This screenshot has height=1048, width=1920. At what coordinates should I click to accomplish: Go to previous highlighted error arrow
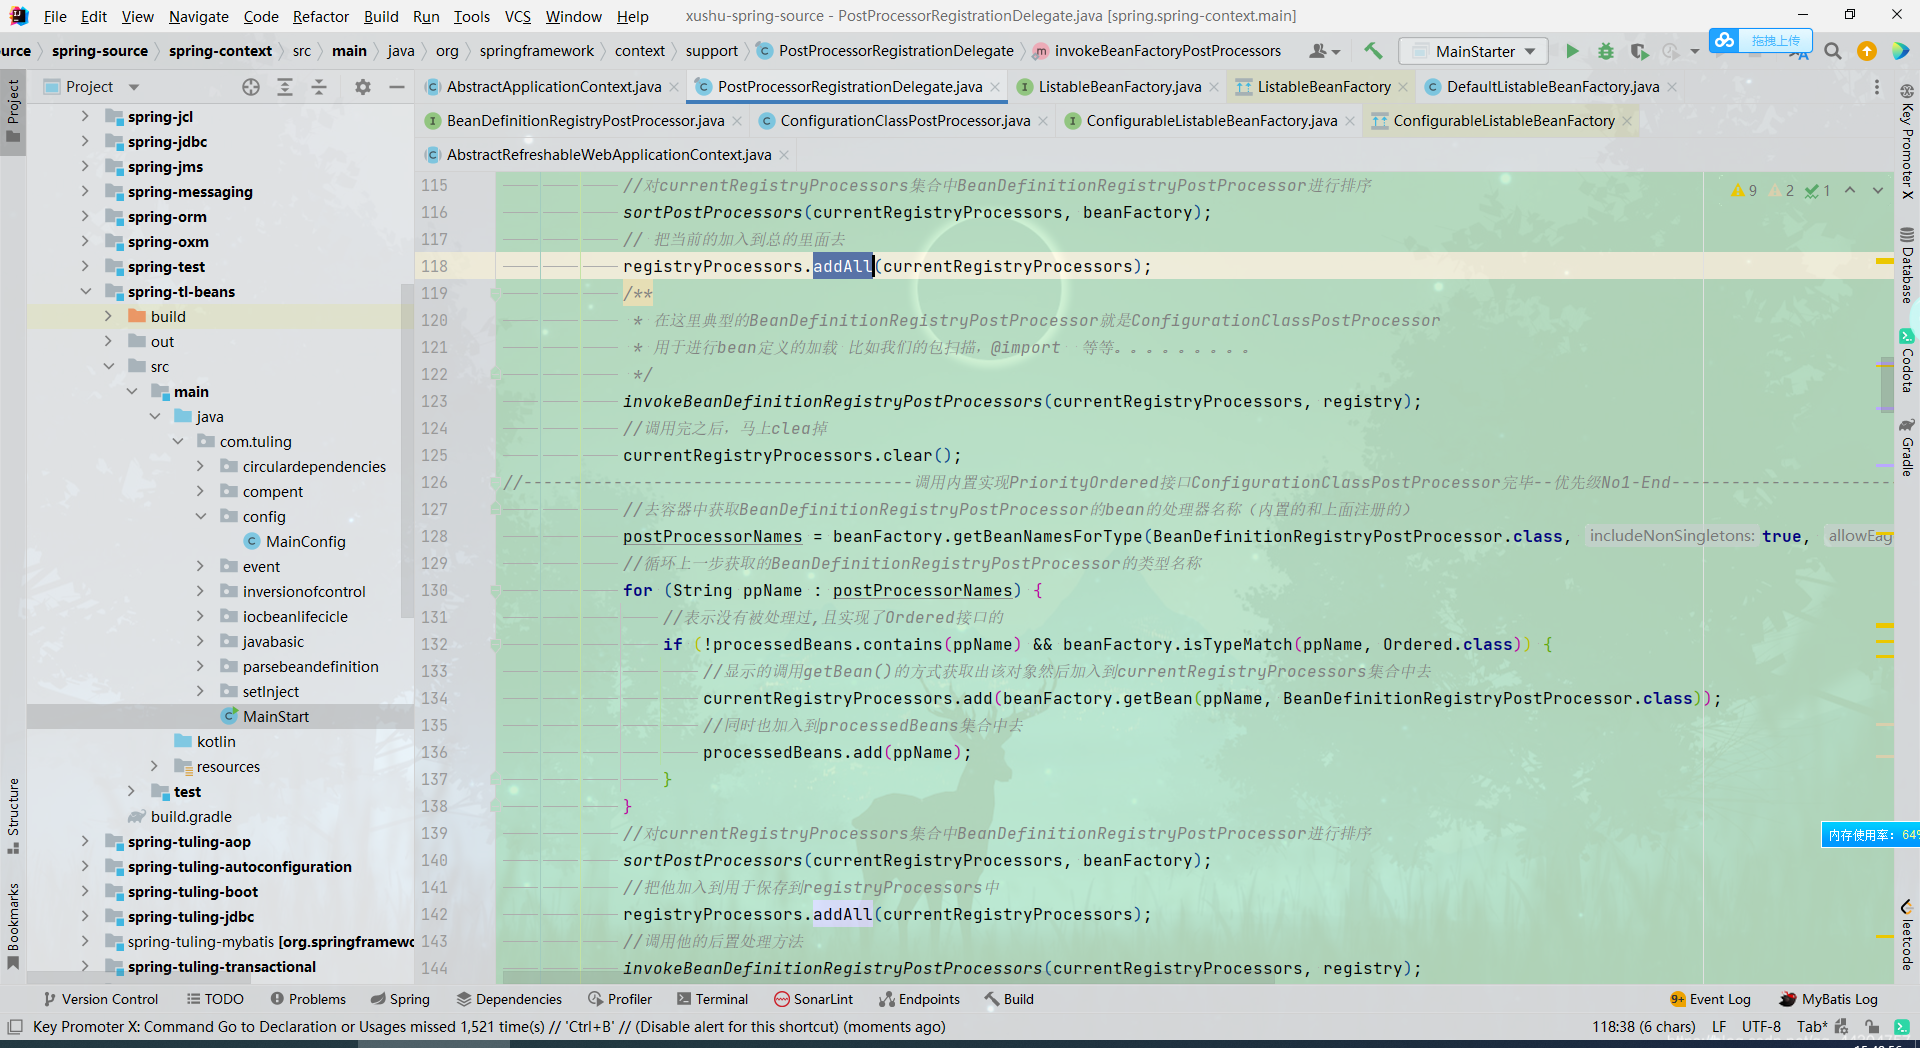tap(1850, 190)
